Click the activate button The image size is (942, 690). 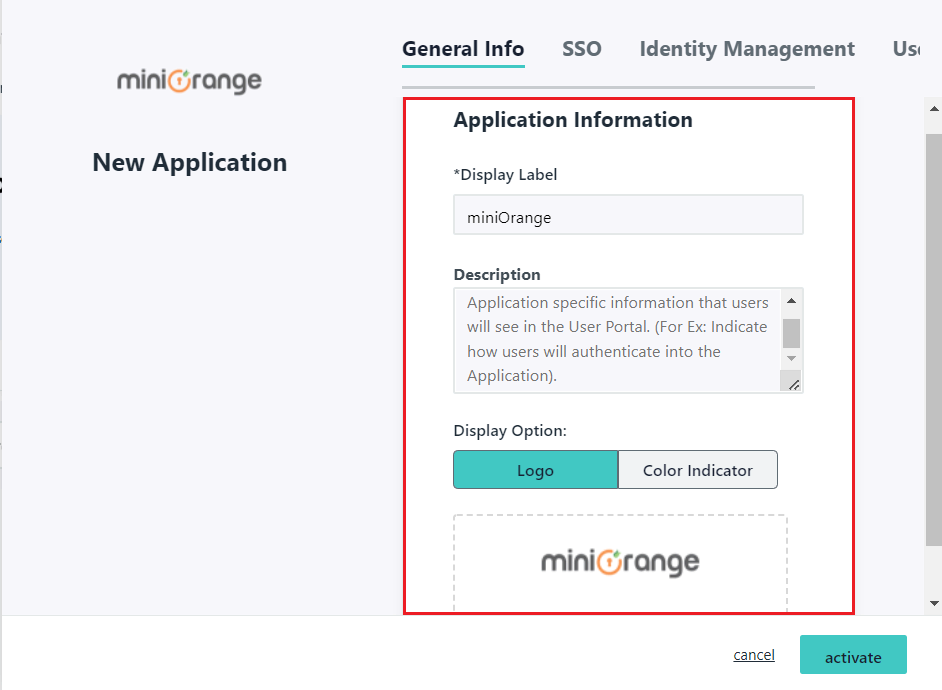[x=853, y=655]
